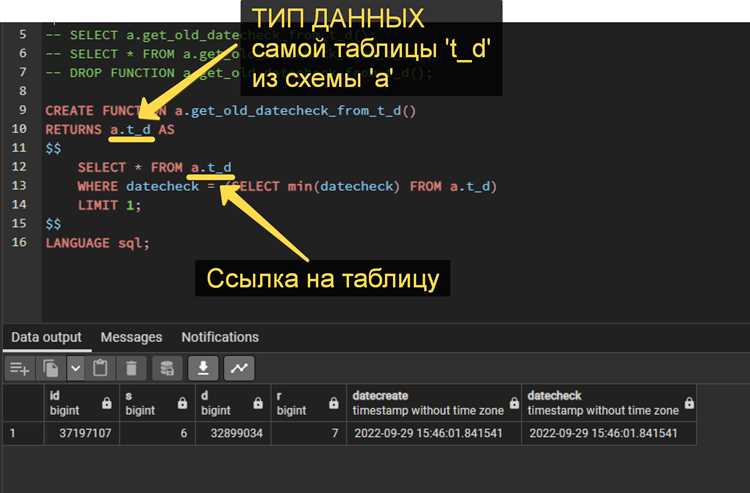Click lock icon in d column header

pyautogui.click(x=258, y=403)
